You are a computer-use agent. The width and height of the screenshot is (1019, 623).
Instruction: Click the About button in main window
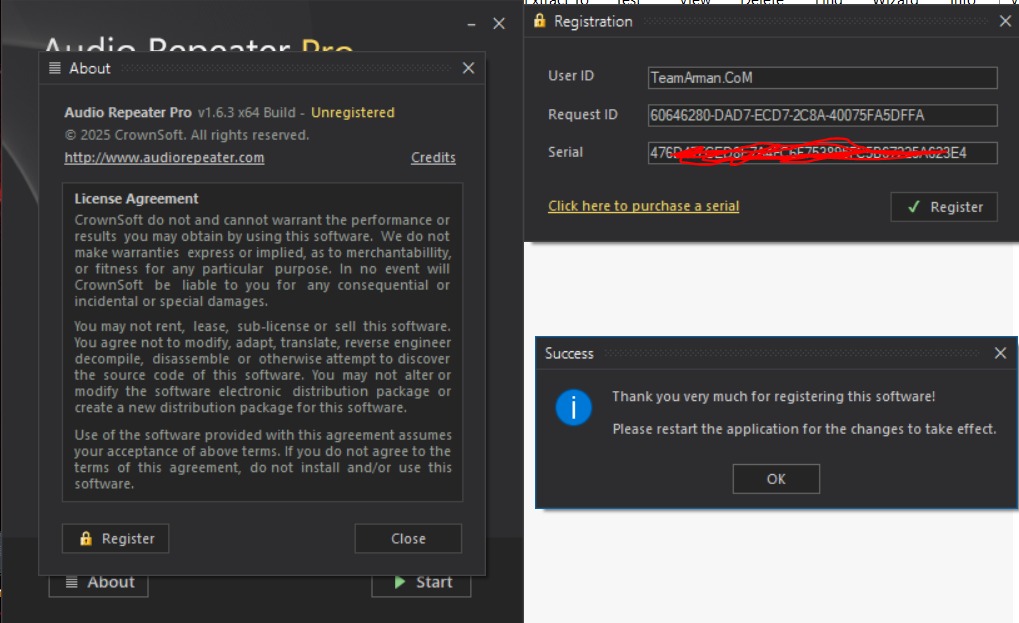pyautogui.click(x=99, y=583)
